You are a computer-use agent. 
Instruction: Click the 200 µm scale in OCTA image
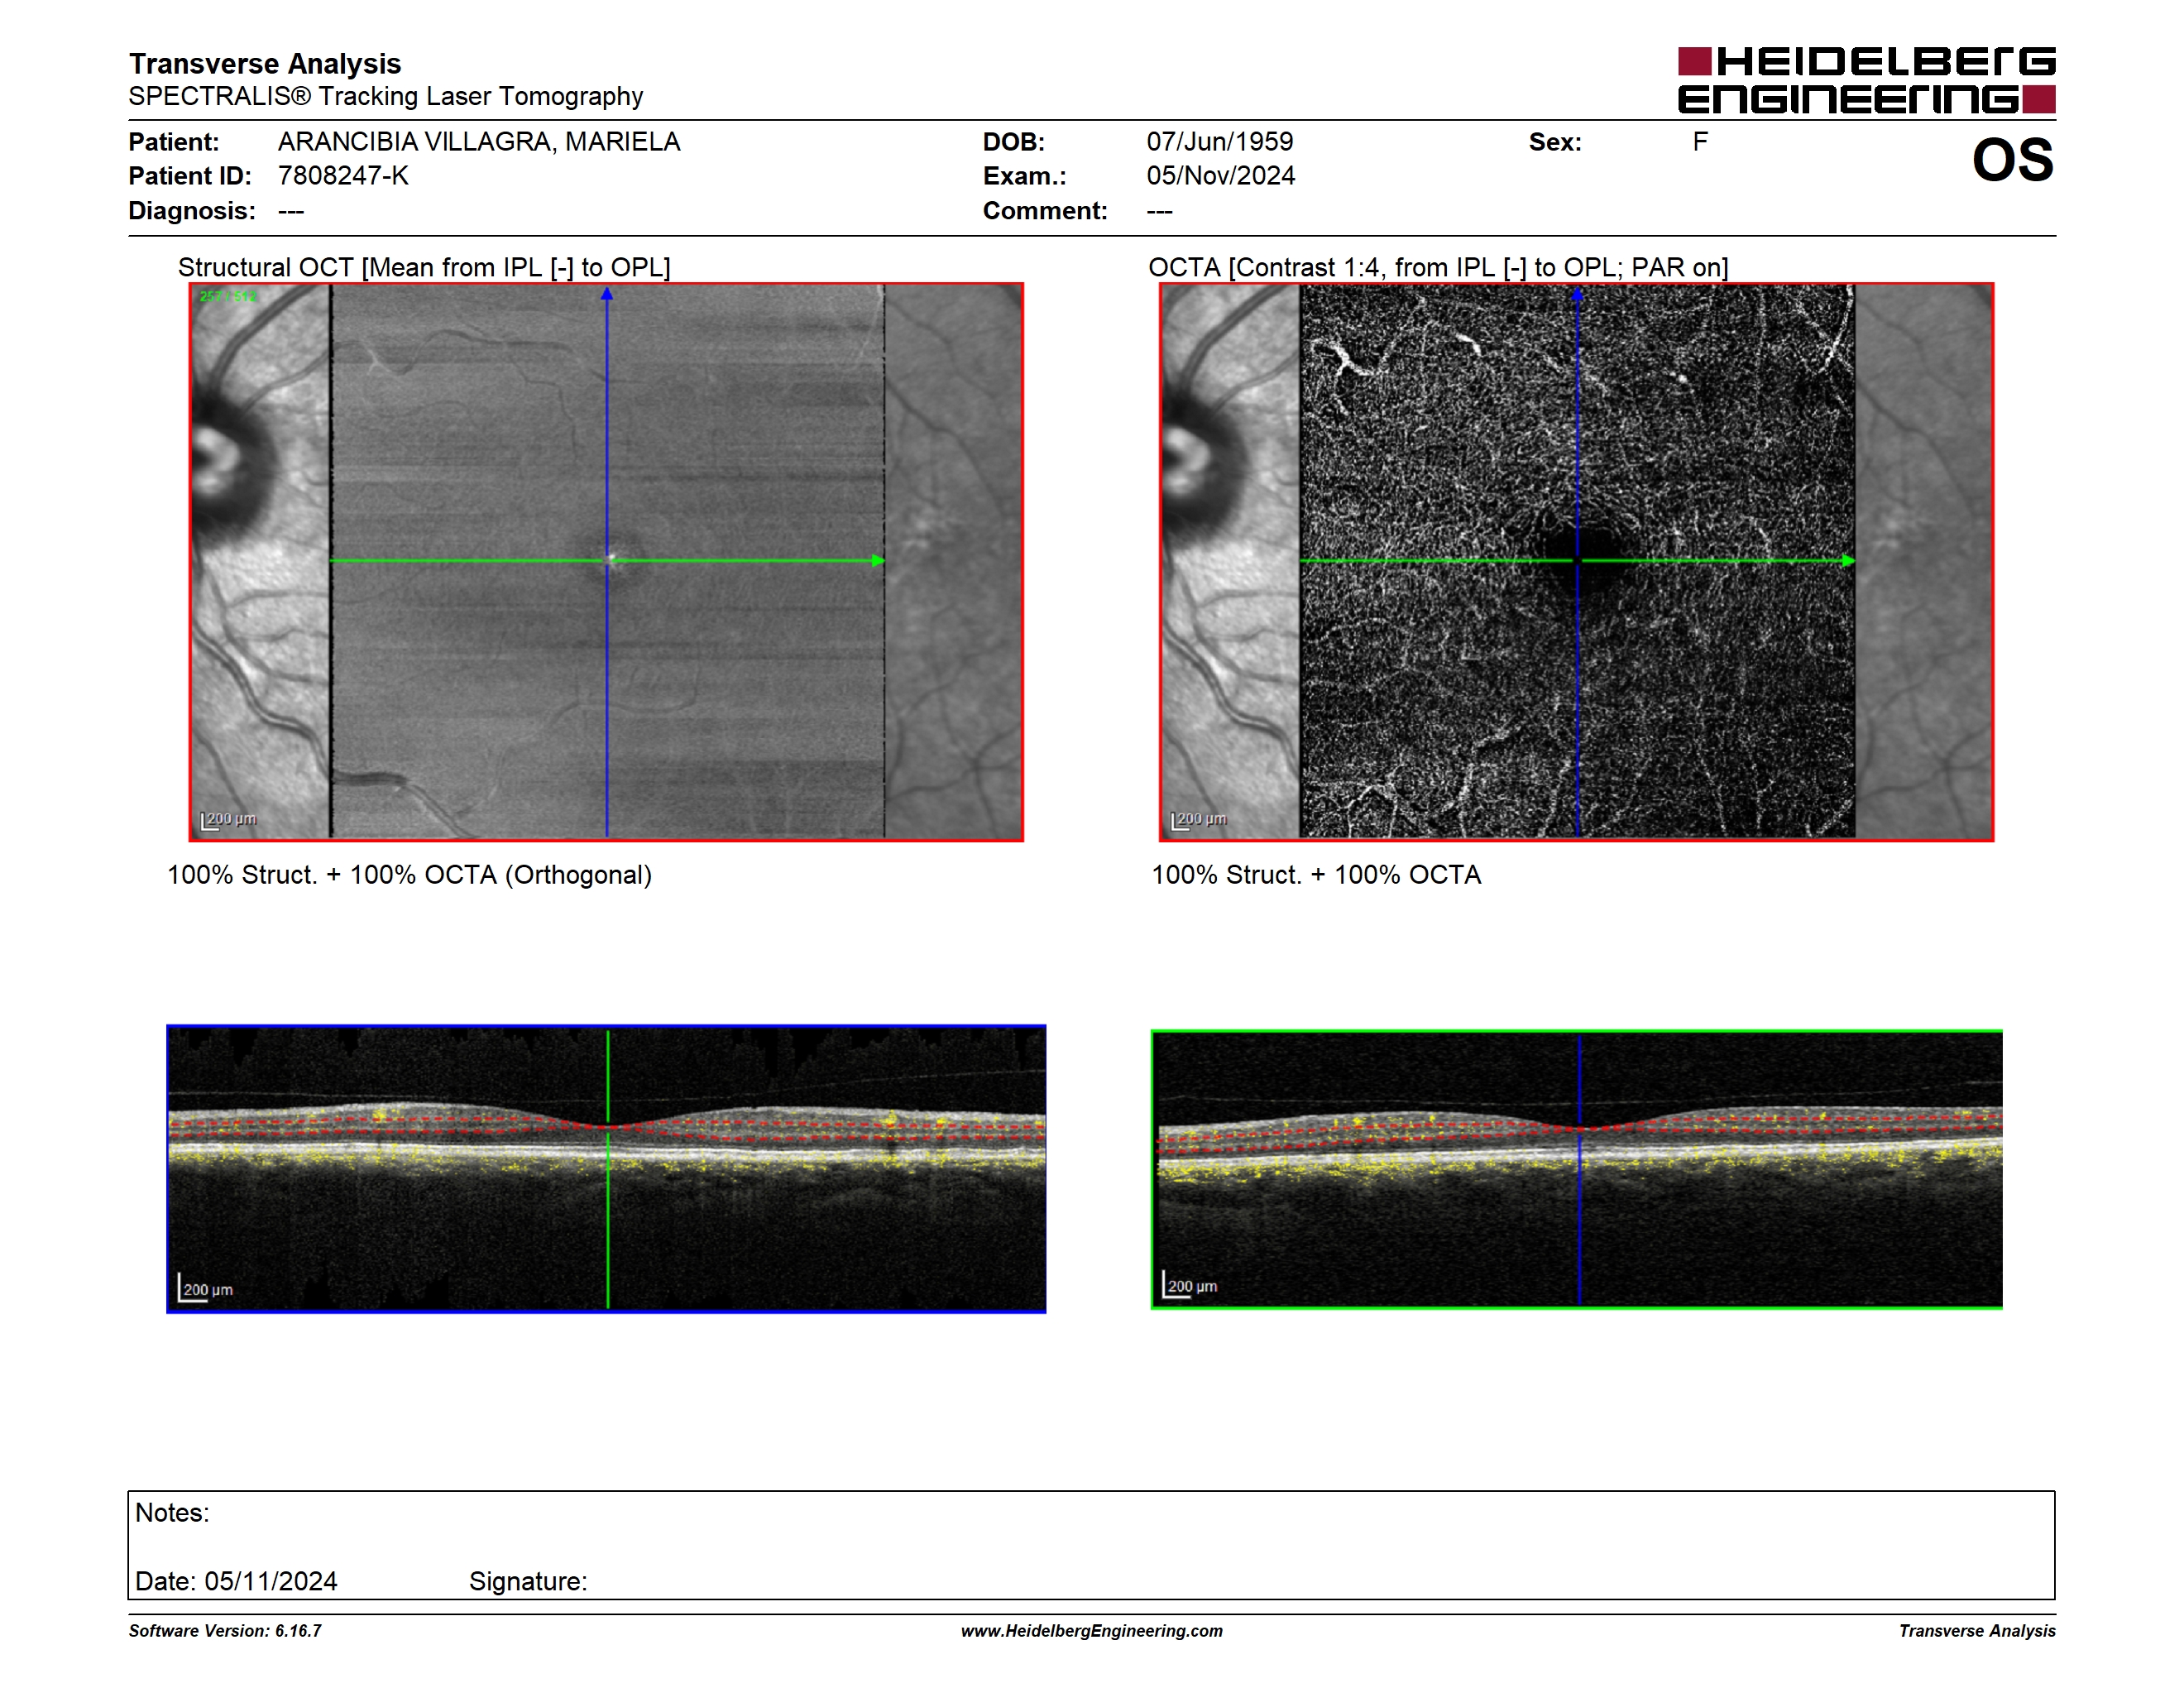(x=1199, y=820)
